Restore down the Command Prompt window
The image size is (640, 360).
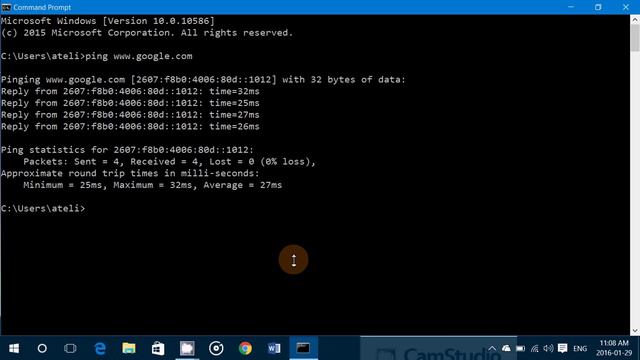(x=598, y=7)
